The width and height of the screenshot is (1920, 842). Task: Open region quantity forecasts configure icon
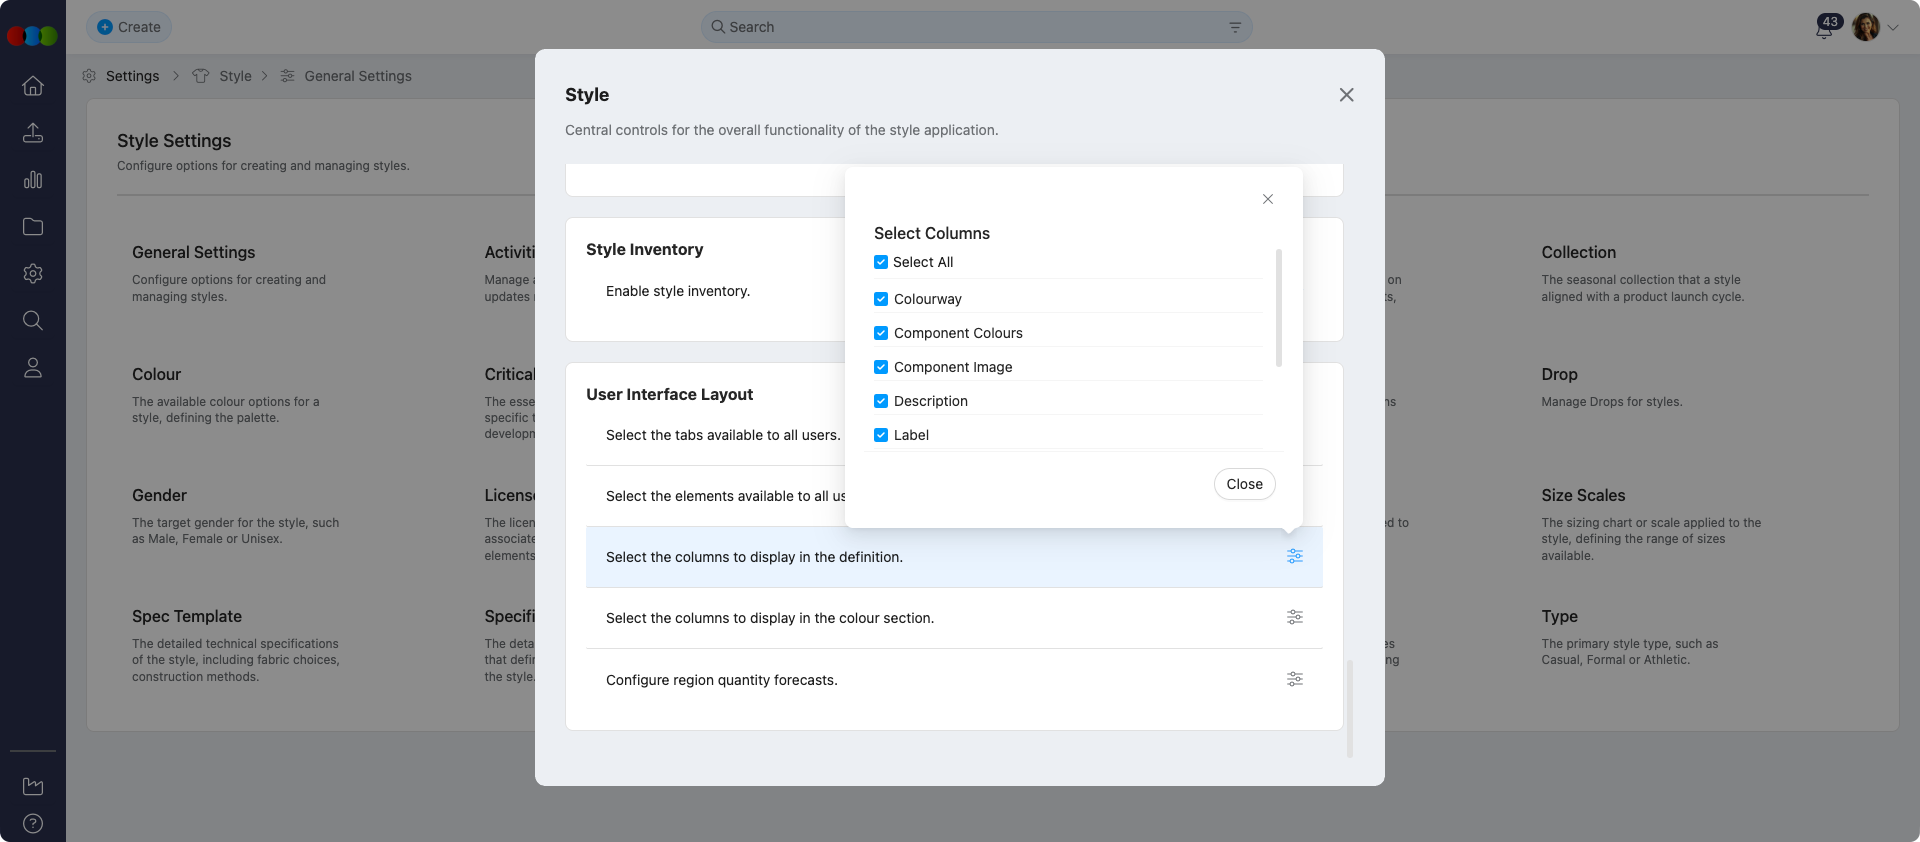[1294, 680]
